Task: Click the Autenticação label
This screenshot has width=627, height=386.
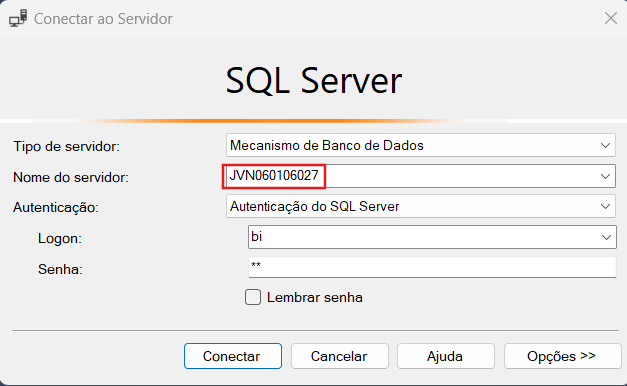Action: point(56,208)
